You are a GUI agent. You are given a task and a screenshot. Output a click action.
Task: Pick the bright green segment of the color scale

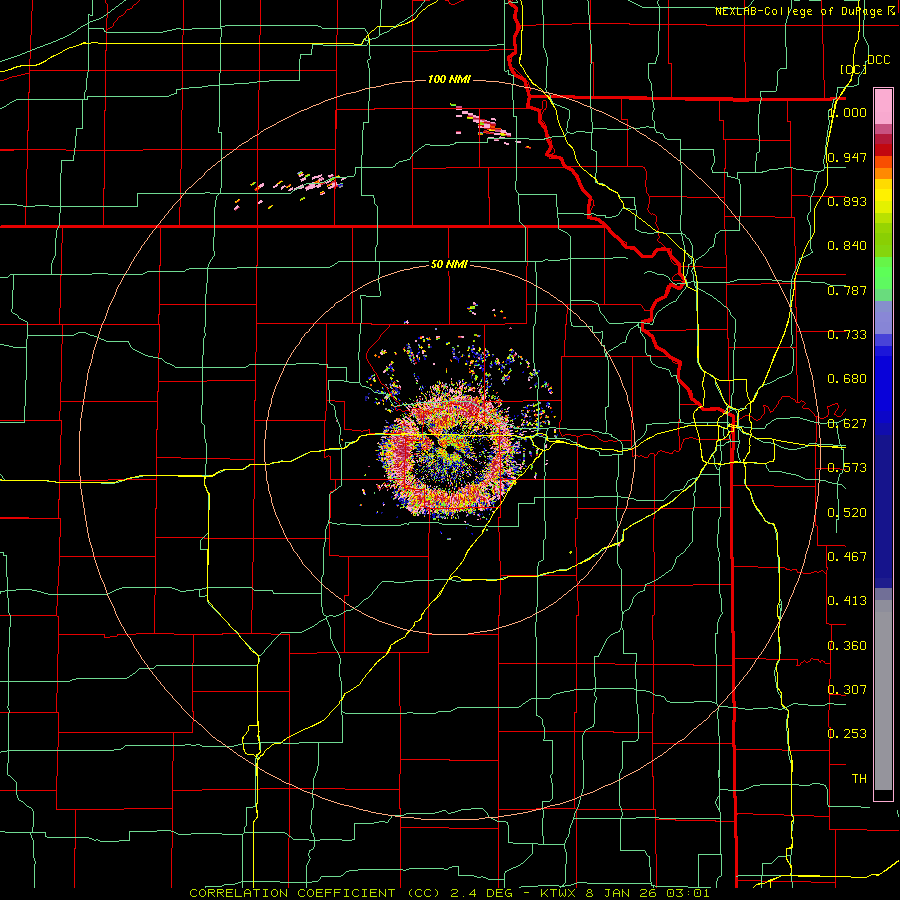[x=883, y=273]
